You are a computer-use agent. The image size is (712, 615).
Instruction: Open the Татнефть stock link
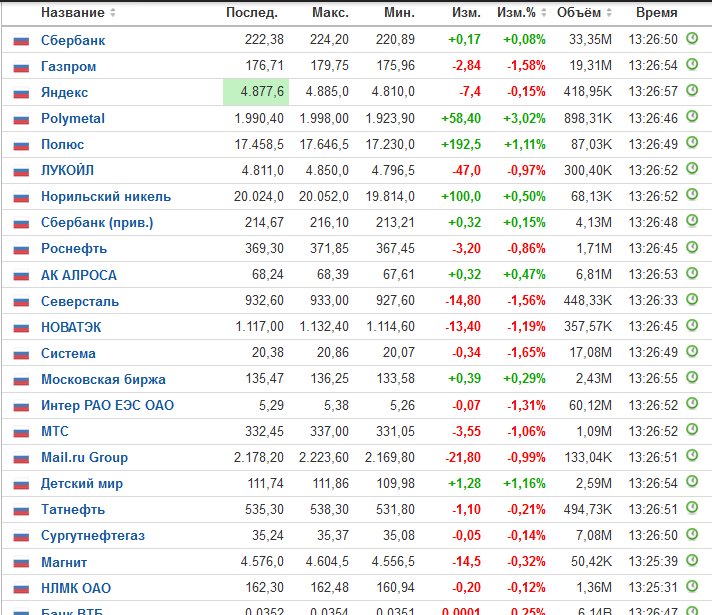click(x=73, y=510)
